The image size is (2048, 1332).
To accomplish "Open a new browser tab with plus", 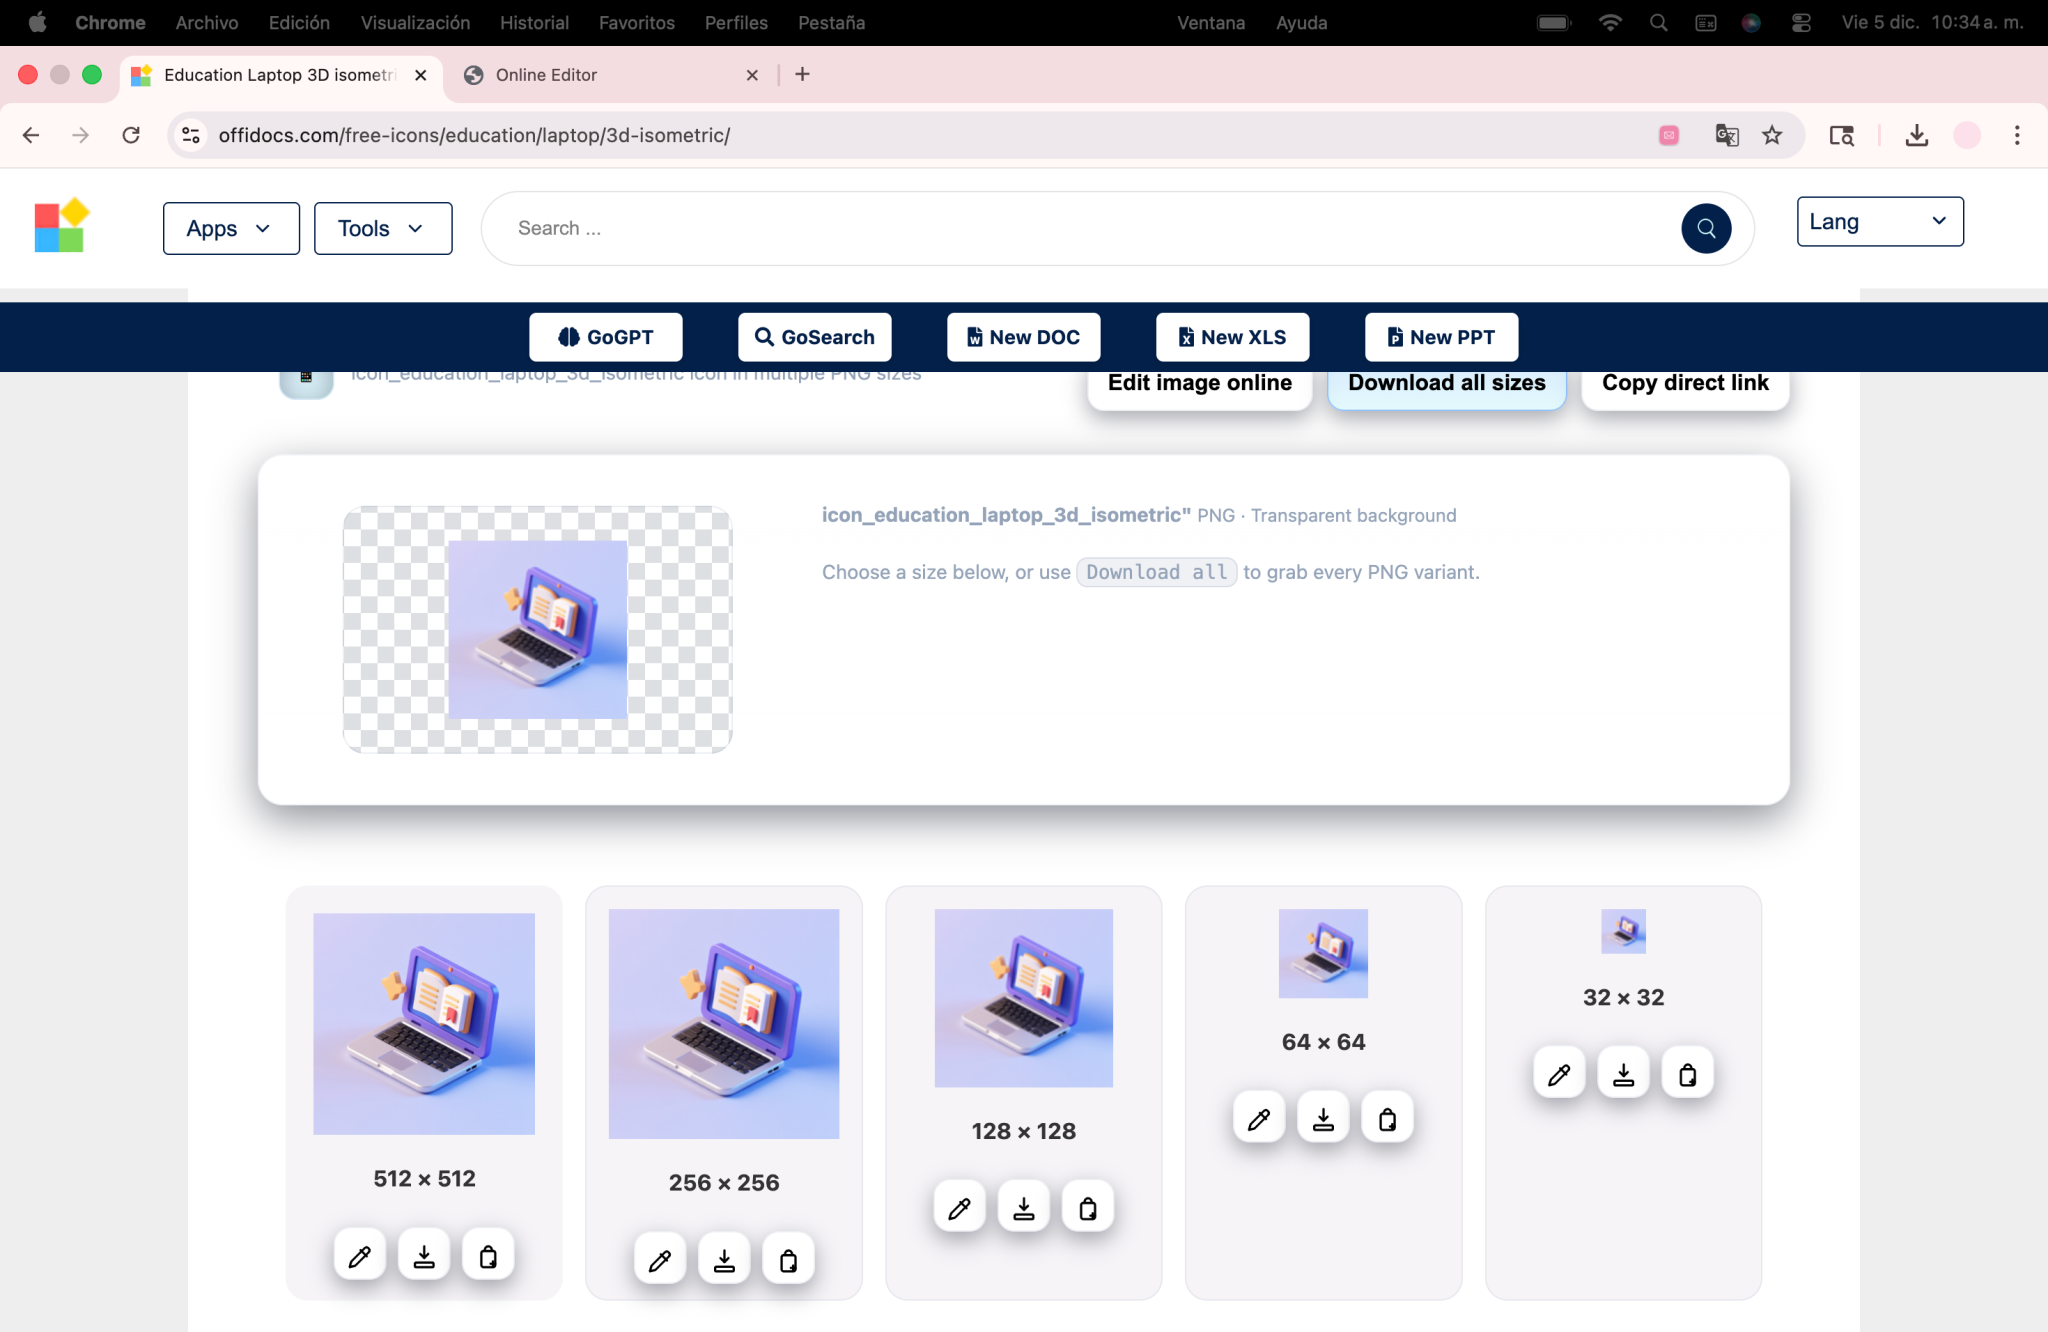I will [x=802, y=75].
